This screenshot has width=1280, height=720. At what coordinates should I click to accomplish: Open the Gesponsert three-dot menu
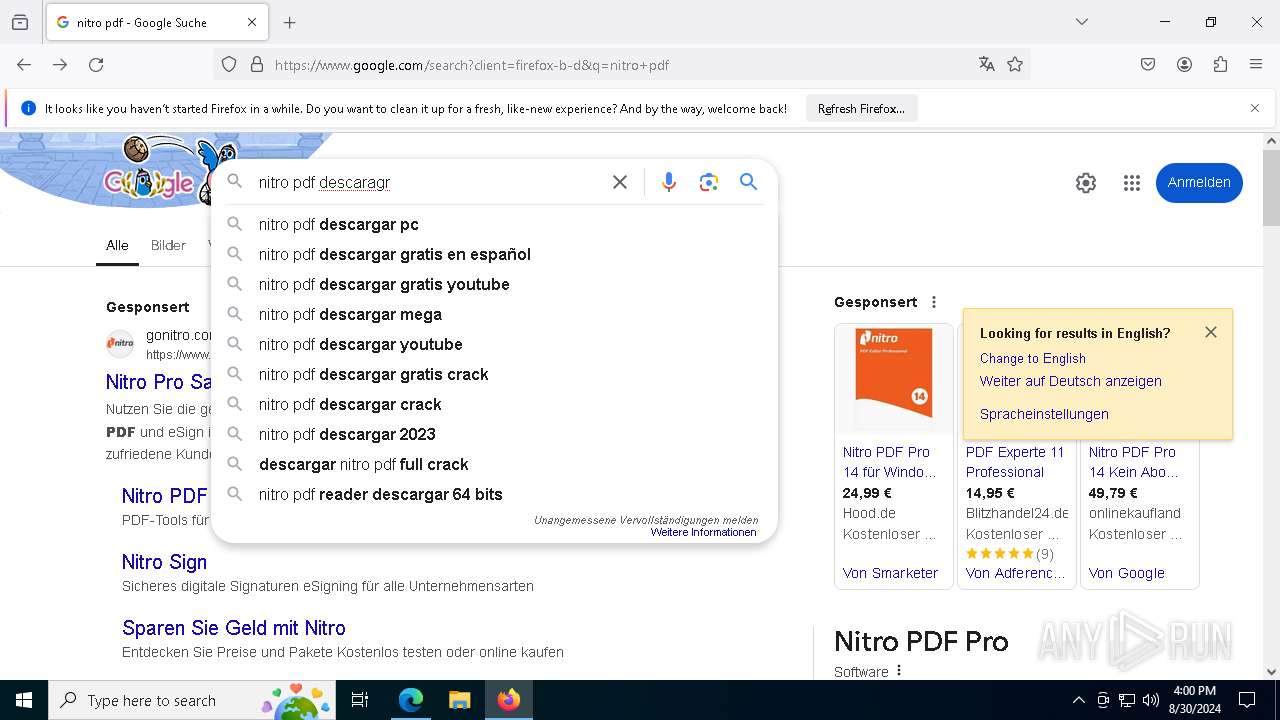click(x=934, y=302)
